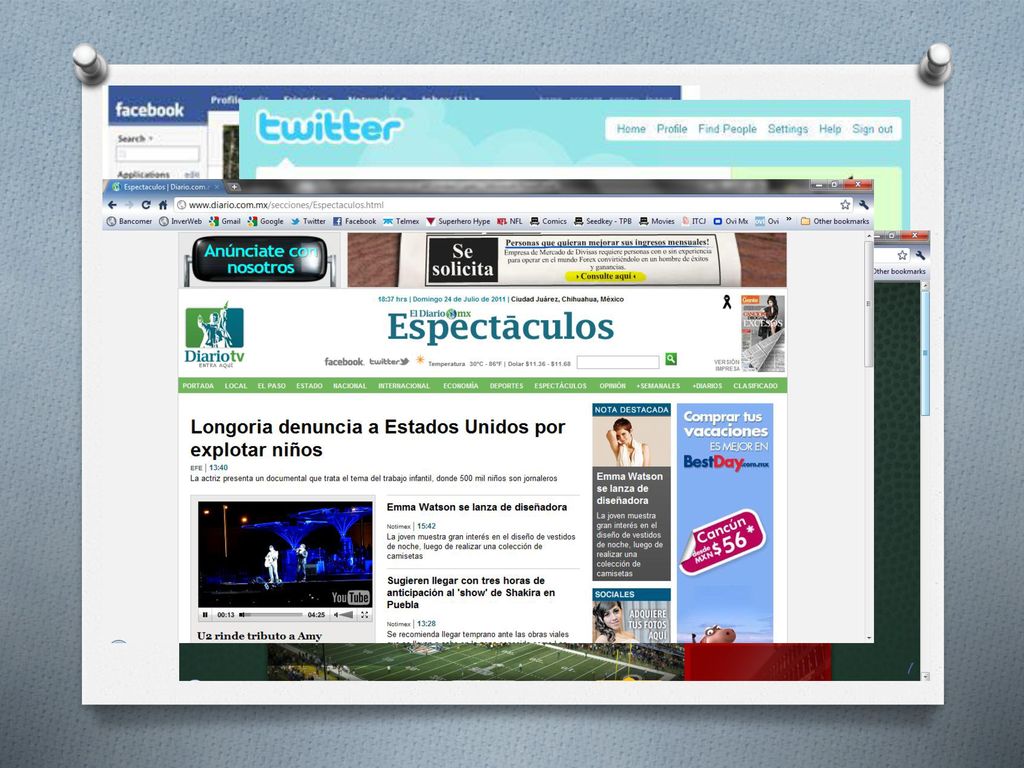
Task: Open Longoria denuncia a Estados Unidos headline
Action: 377,438
